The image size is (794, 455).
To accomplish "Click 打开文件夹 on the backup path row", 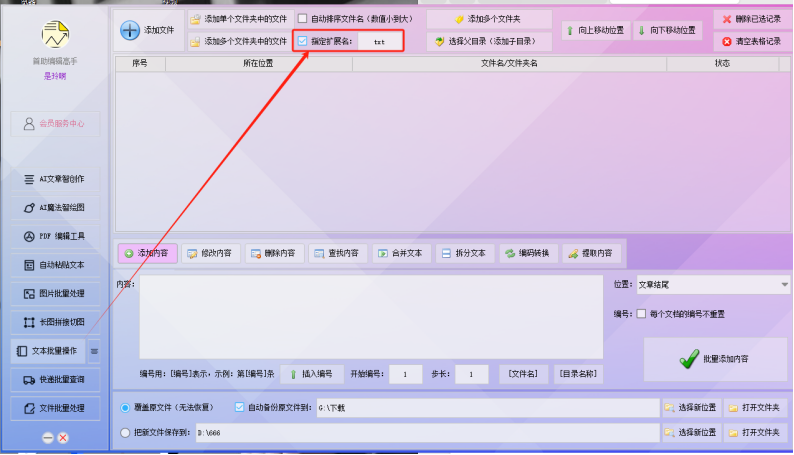I will coord(755,408).
